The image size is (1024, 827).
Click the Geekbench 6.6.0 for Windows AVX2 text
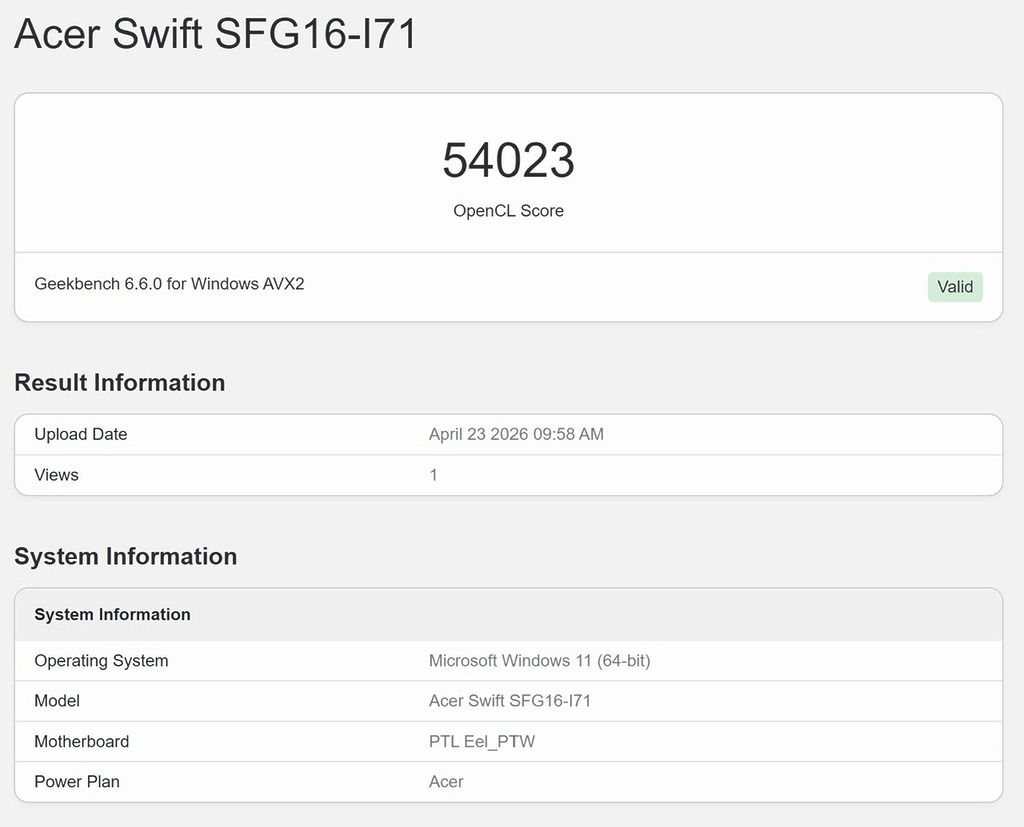168,284
